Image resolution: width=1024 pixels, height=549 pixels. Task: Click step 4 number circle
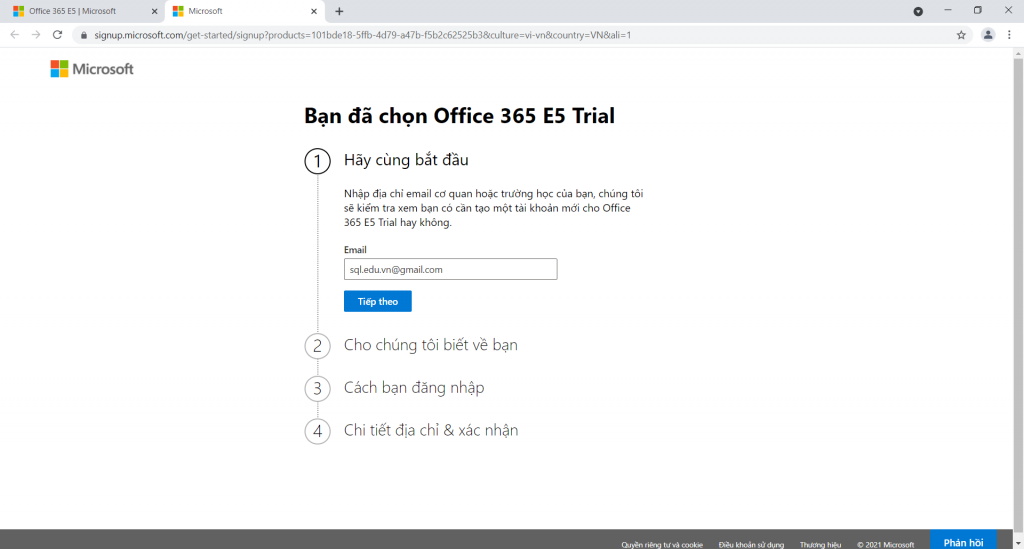coord(317,431)
